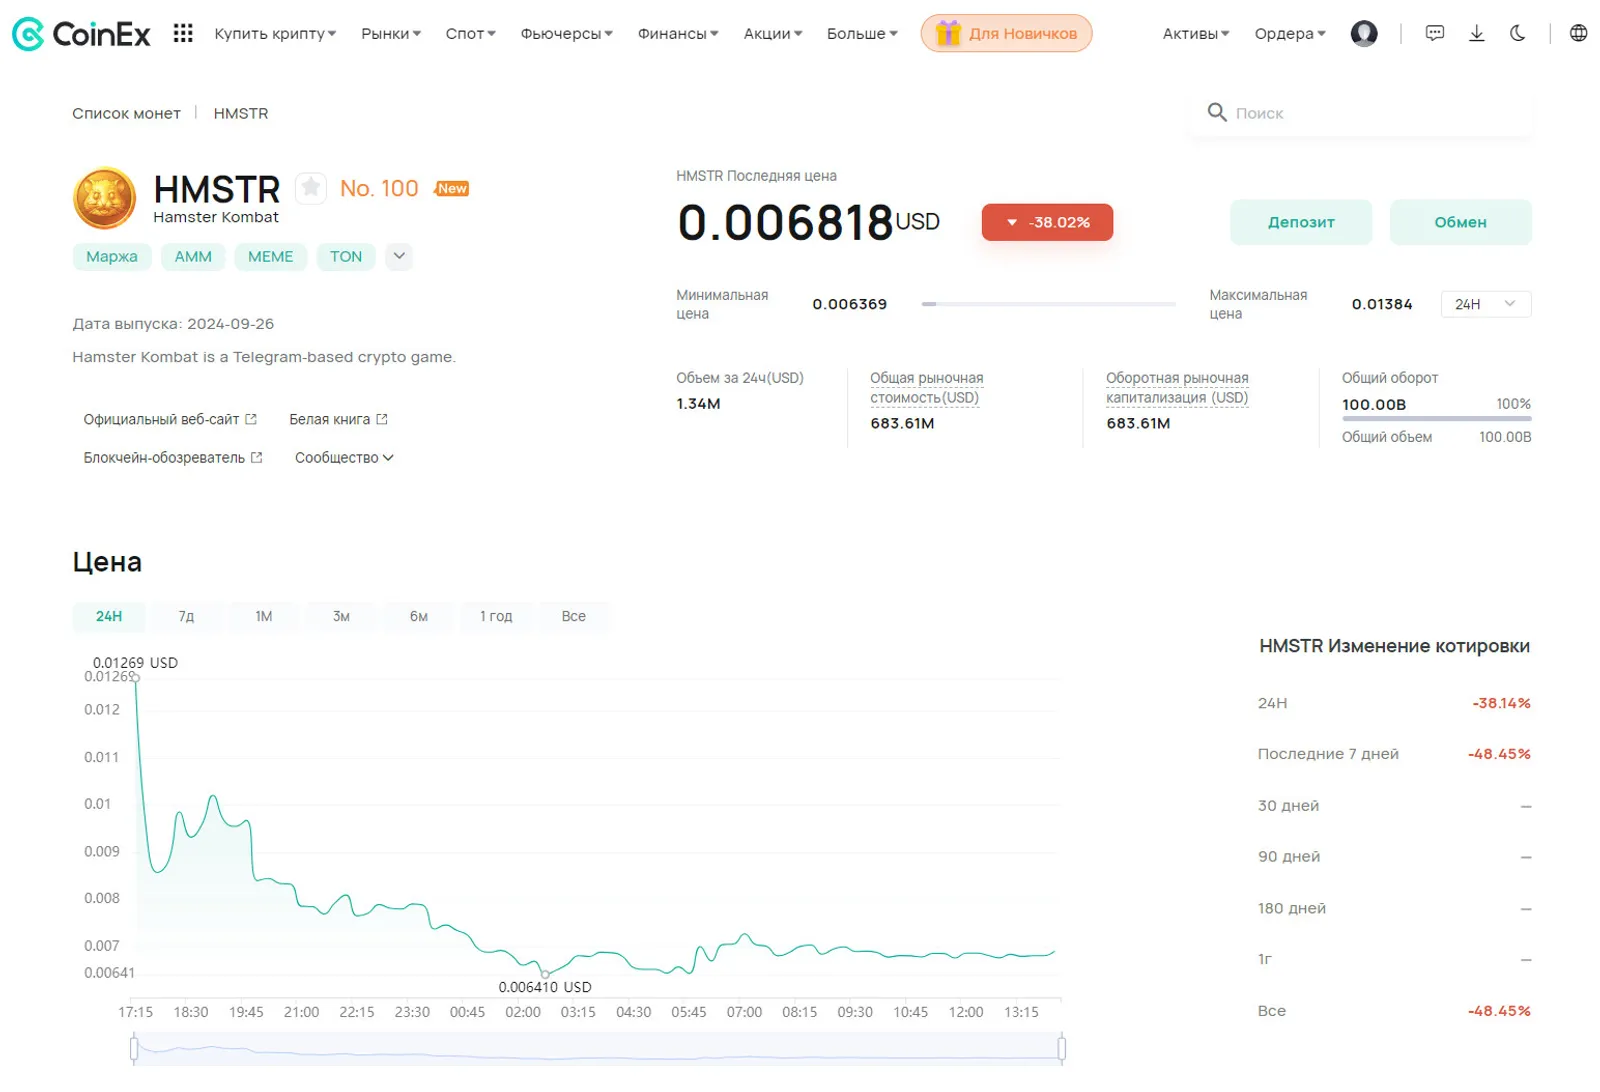The width and height of the screenshot is (1600, 1092).
Task: Click the CoinEx logo
Action: (81, 34)
